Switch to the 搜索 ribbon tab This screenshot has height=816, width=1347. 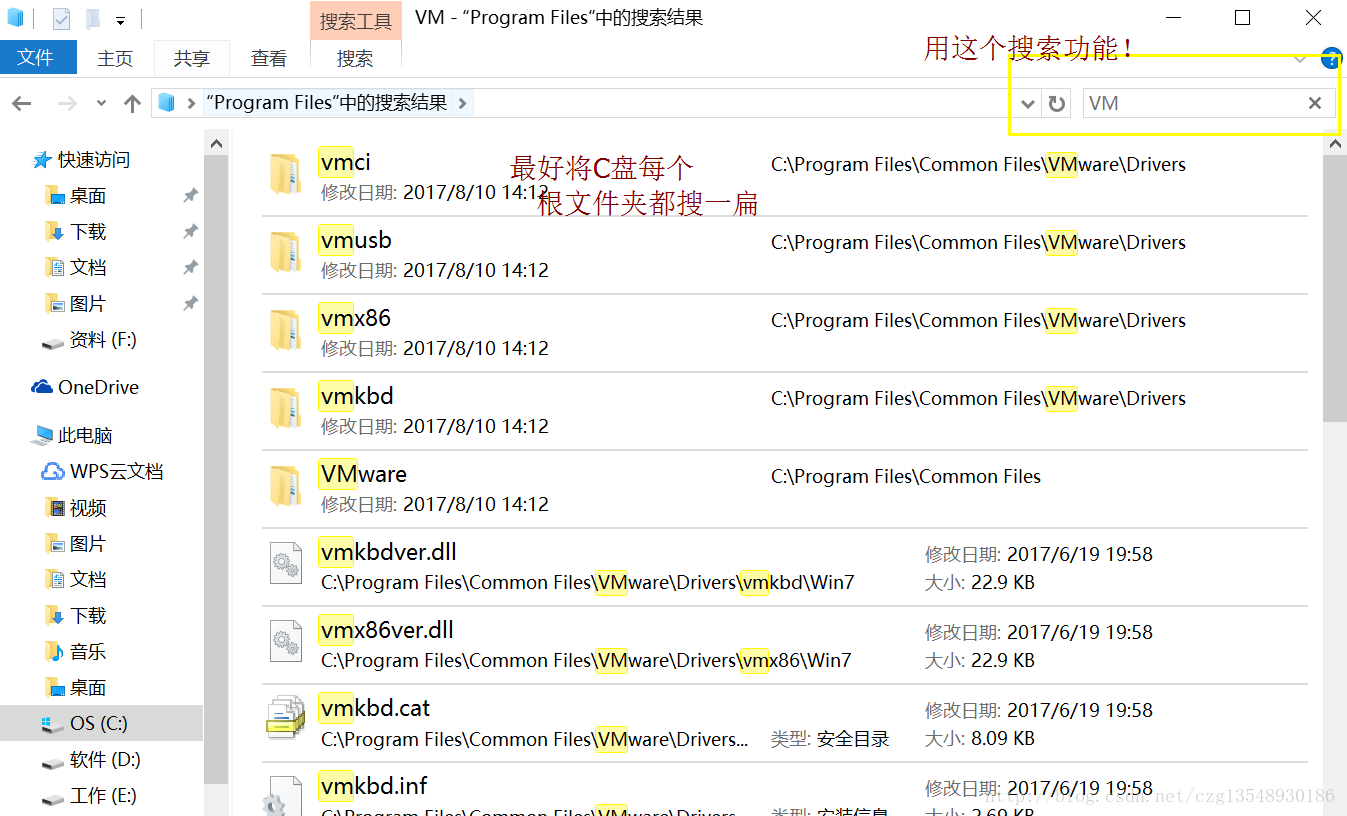click(355, 59)
